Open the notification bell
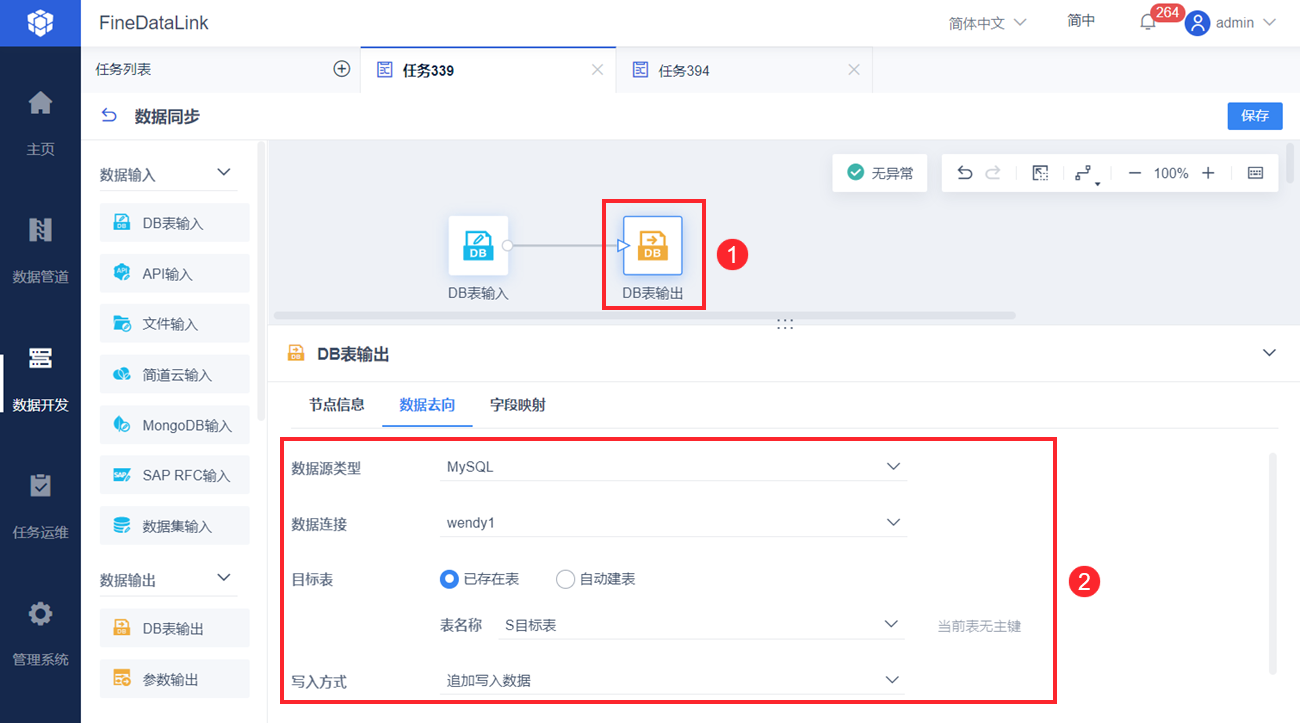This screenshot has width=1300, height=723. click(x=1148, y=22)
